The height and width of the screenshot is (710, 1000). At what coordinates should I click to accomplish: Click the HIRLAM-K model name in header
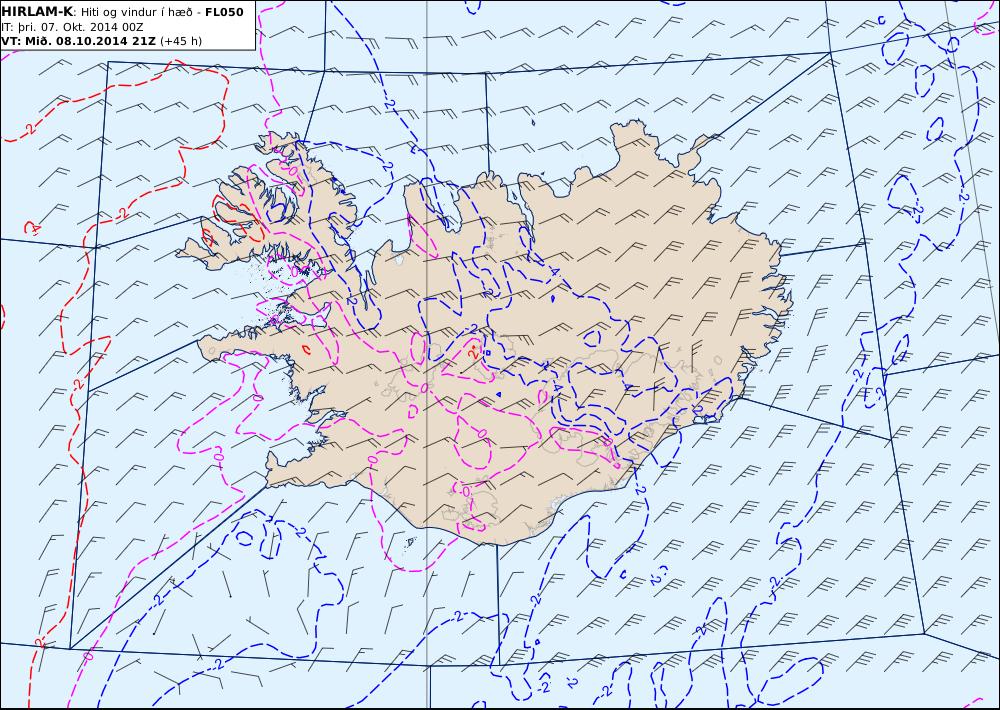tap(37, 12)
